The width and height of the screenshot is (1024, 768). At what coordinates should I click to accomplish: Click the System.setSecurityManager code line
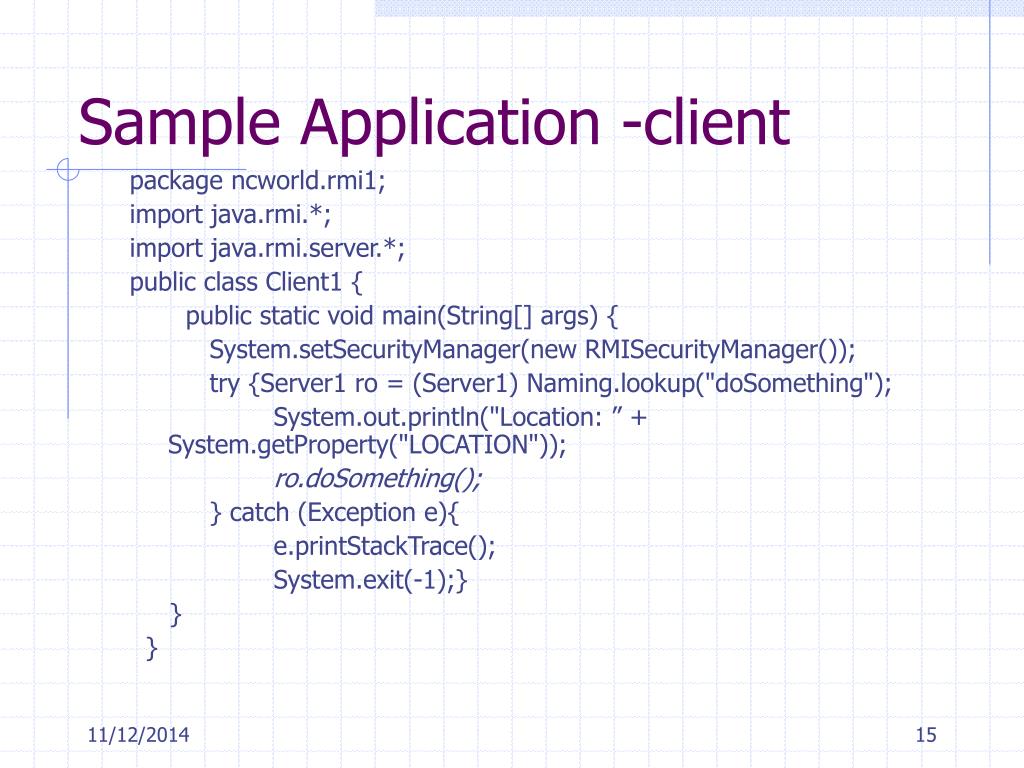(532, 351)
